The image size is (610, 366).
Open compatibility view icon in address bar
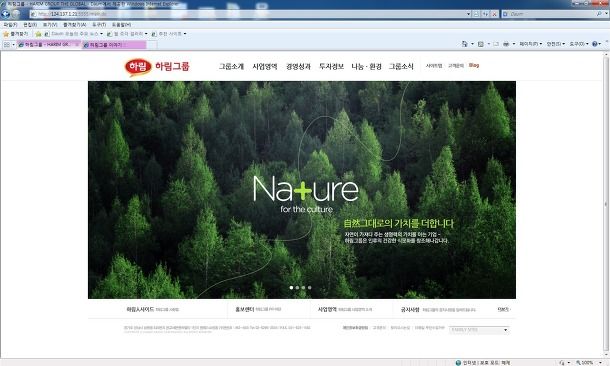(477, 14)
